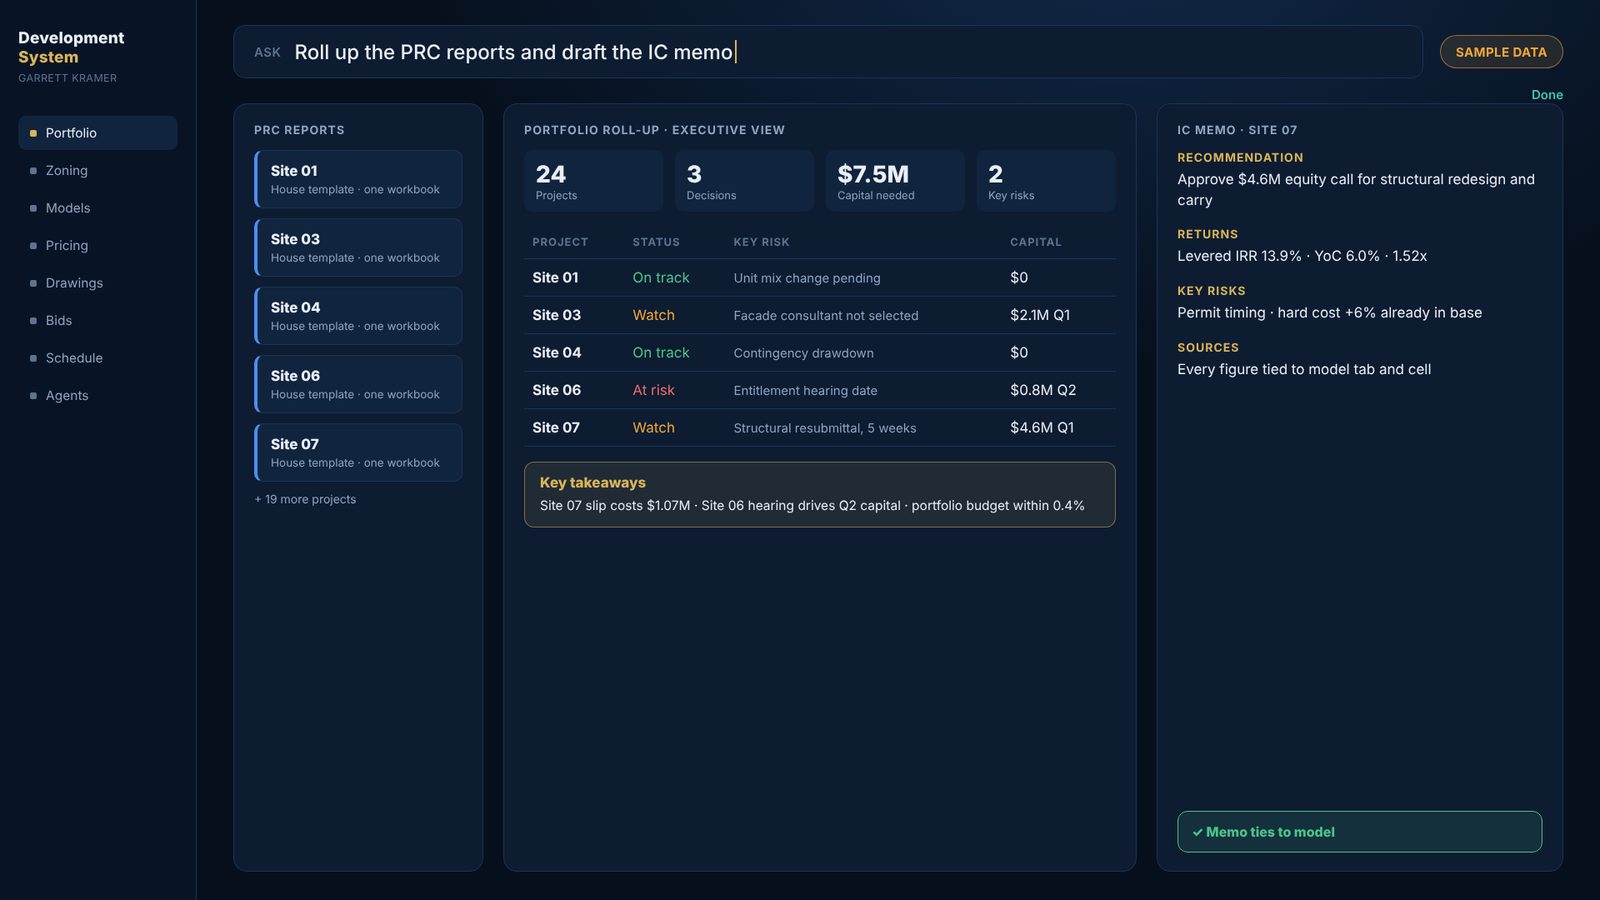Image resolution: width=1600 pixels, height=900 pixels.
Task: Click the Ask input field
Action: click(828, 52)
